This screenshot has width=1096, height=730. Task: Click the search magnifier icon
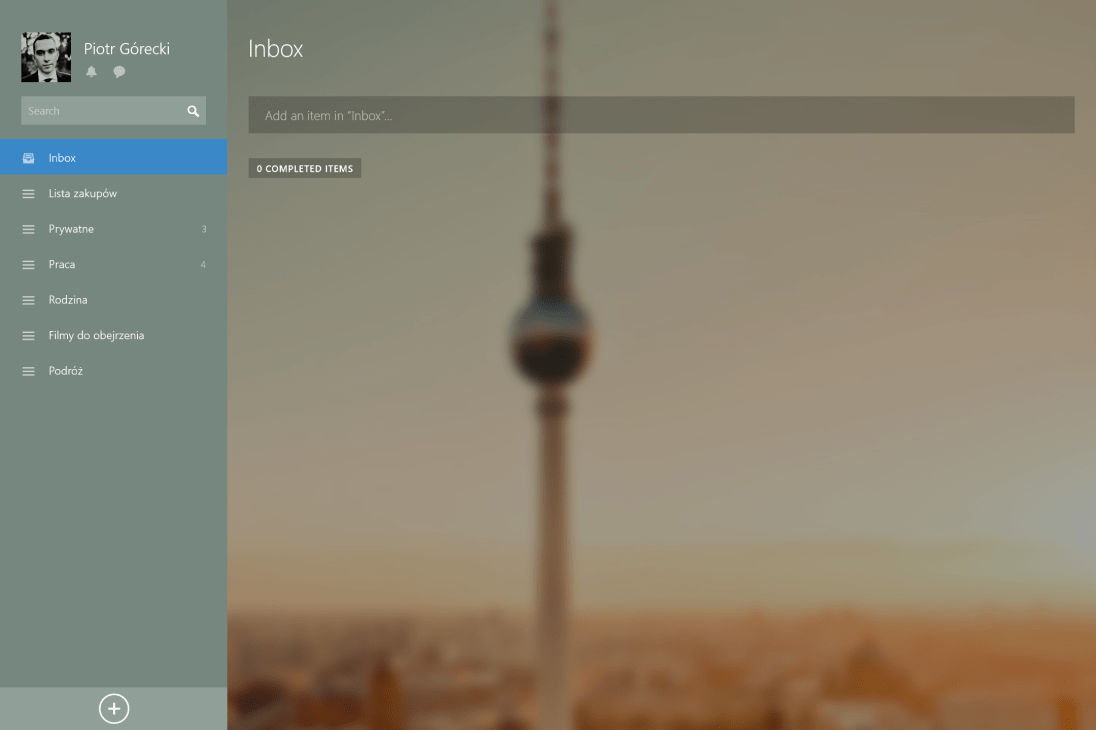click(193, 111)
